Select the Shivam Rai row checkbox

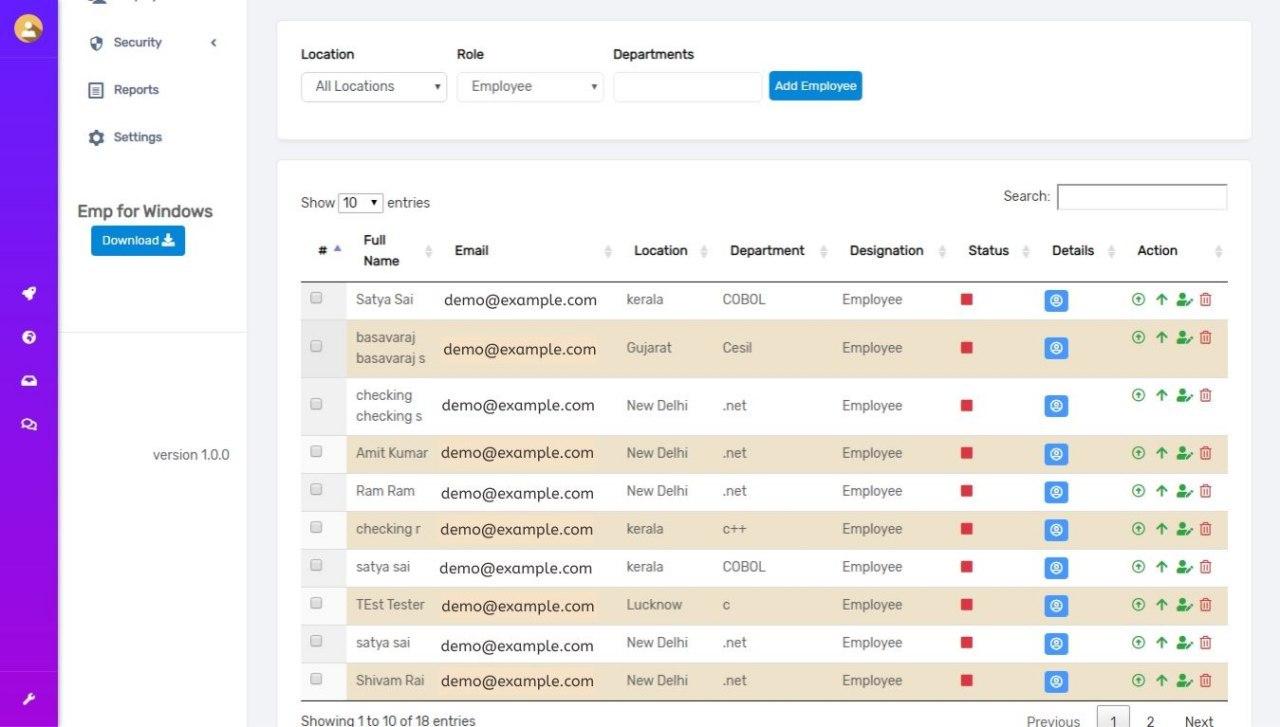[x=317, y=679]
